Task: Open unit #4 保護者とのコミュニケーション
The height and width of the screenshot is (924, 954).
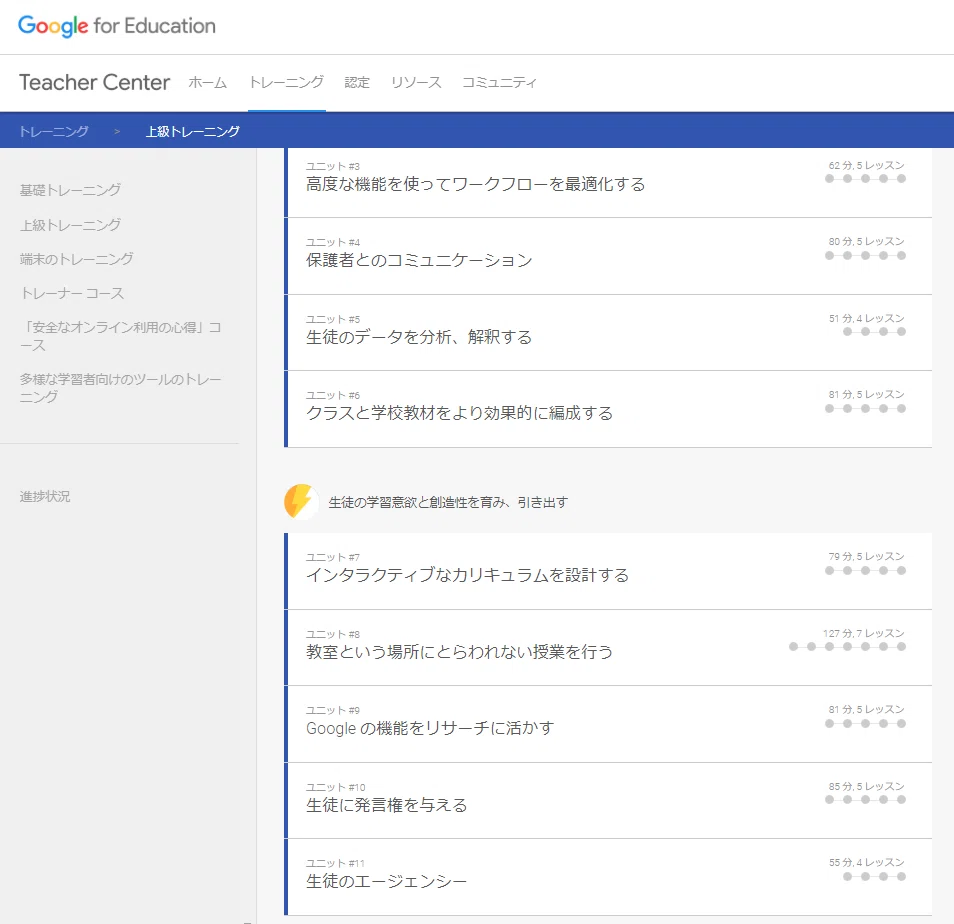Action: (x=609, y=257)
